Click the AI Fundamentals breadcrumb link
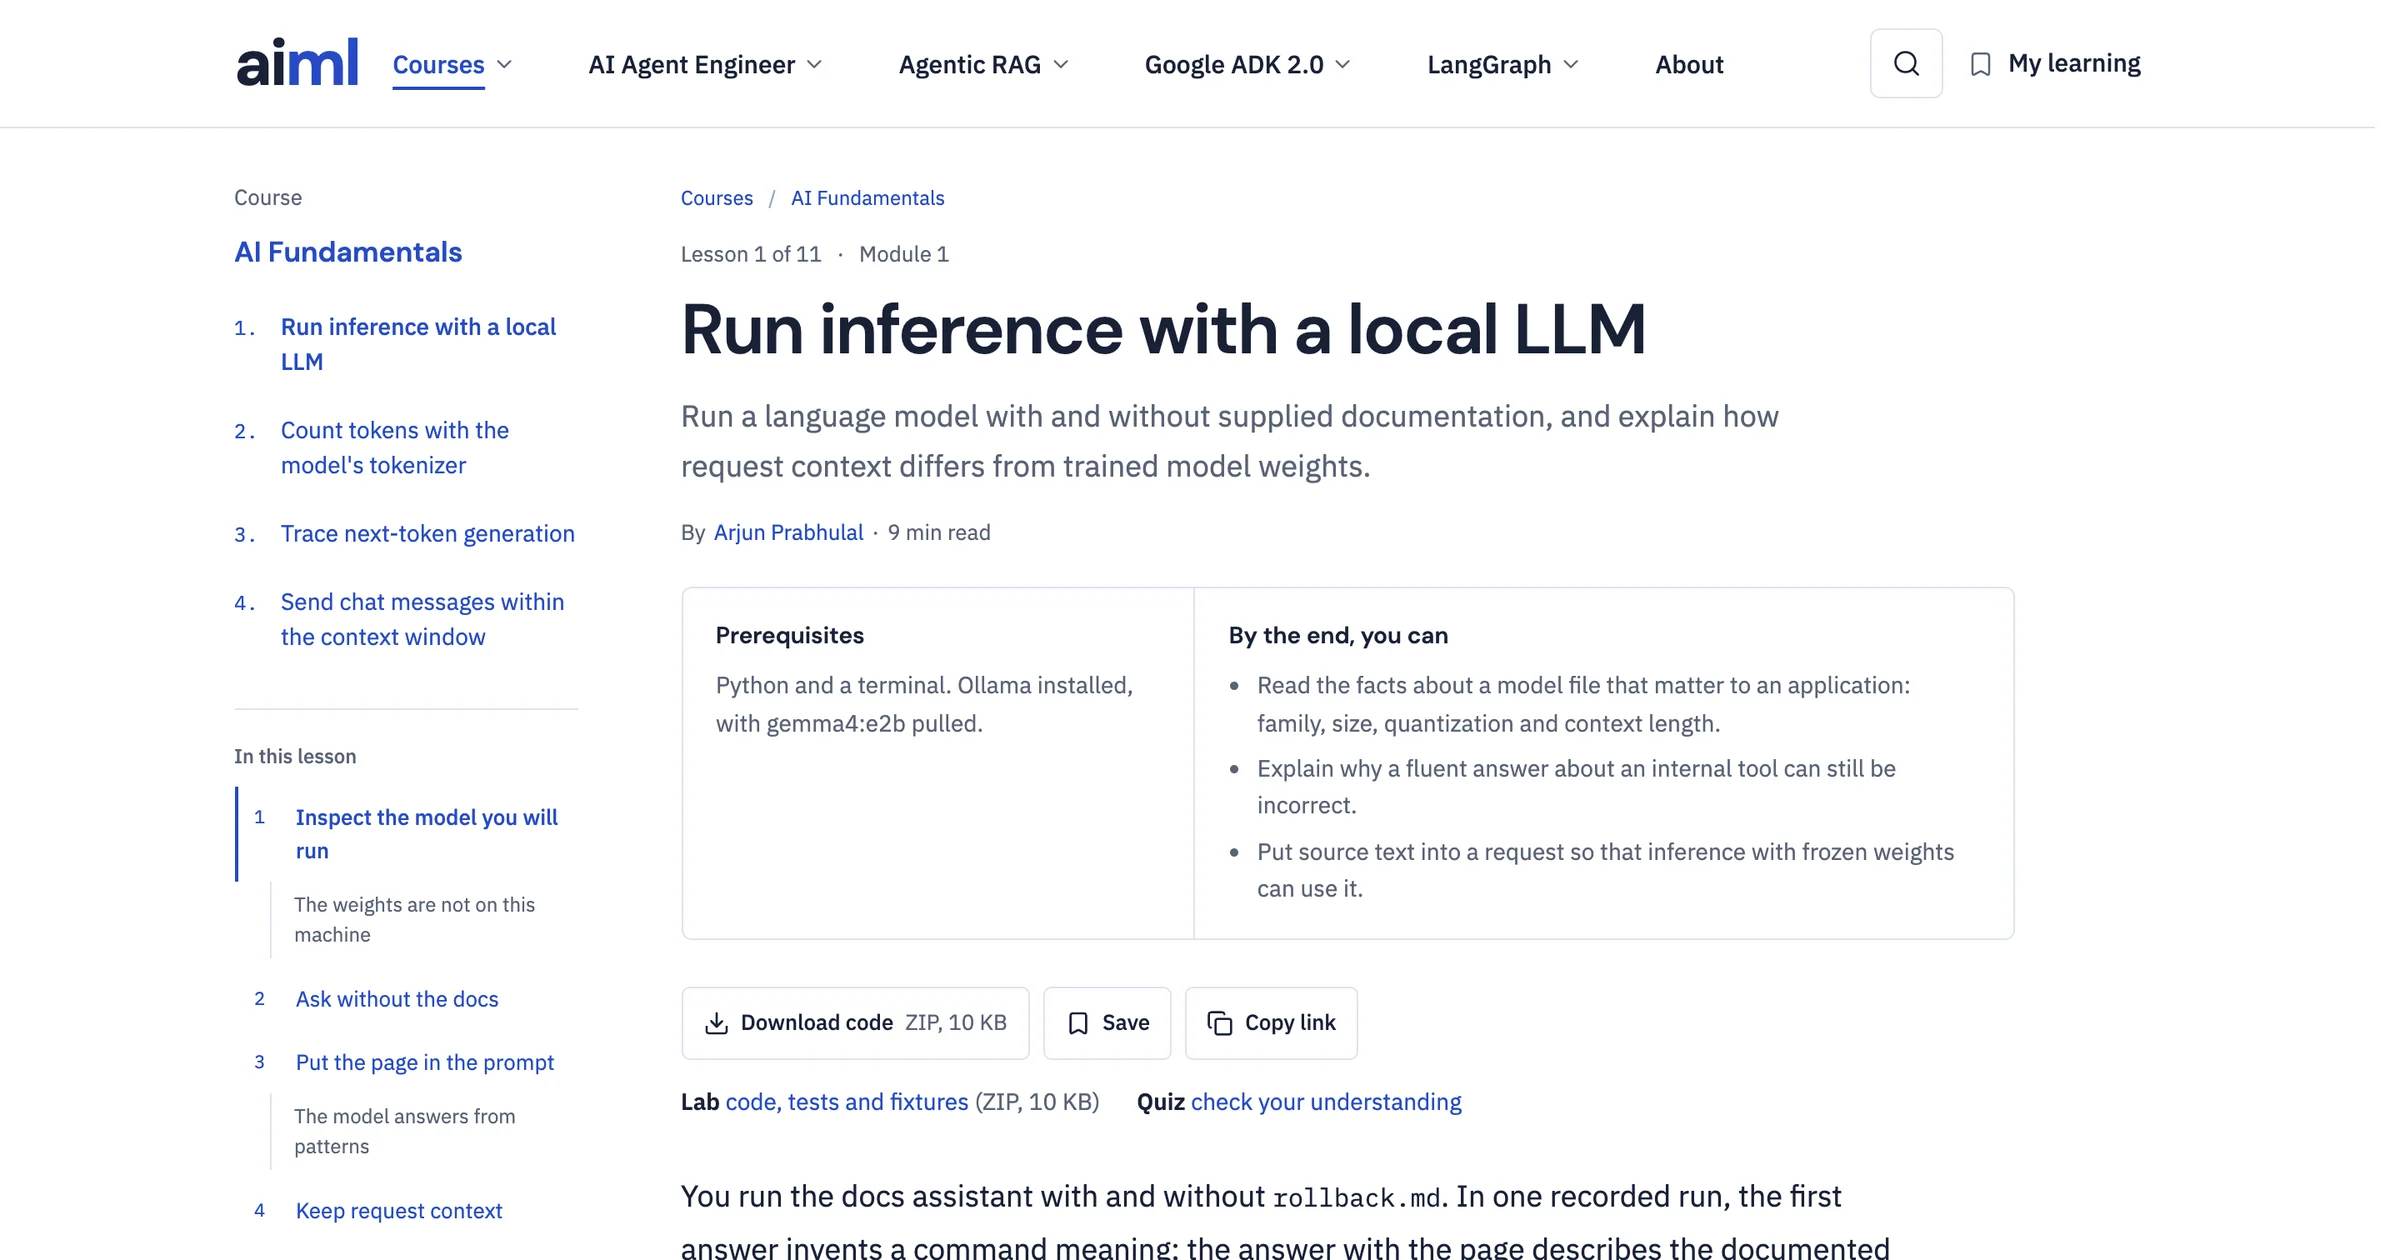Image resolution: width=2400 pixels, height=1260 pixels. pyautogui.click(x=867, y=198)
